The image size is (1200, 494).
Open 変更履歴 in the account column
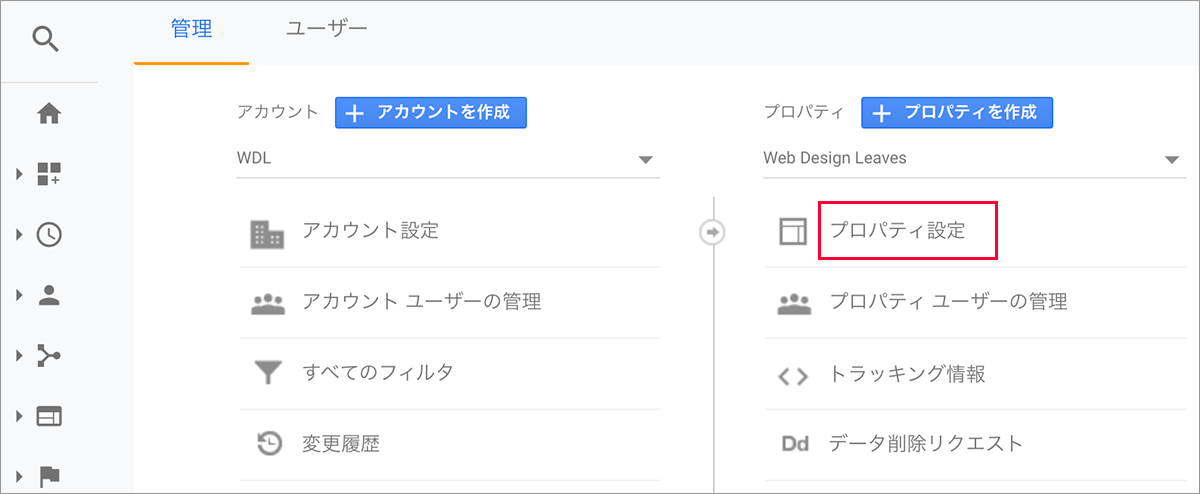[341, 443]
